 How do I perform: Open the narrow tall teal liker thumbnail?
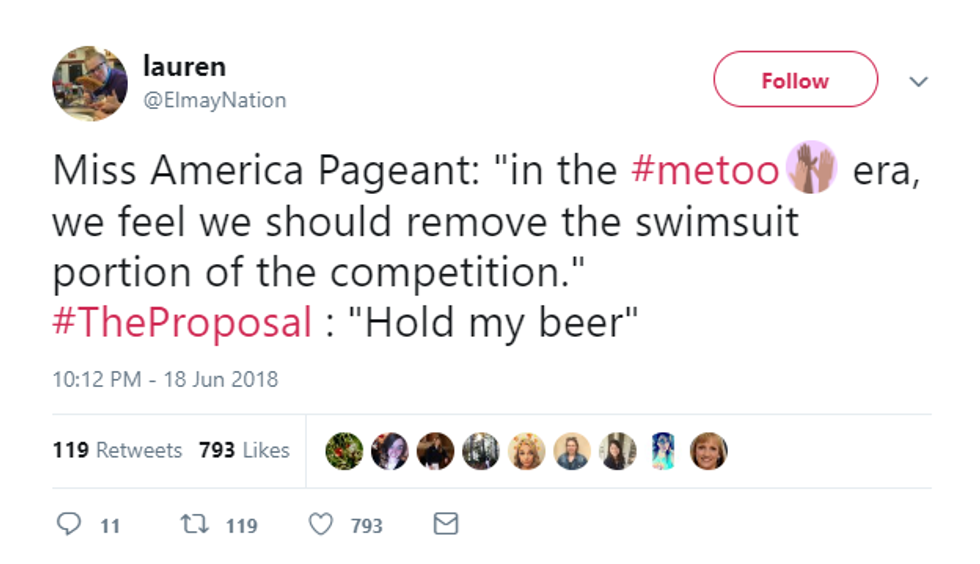tap(663, 451)
